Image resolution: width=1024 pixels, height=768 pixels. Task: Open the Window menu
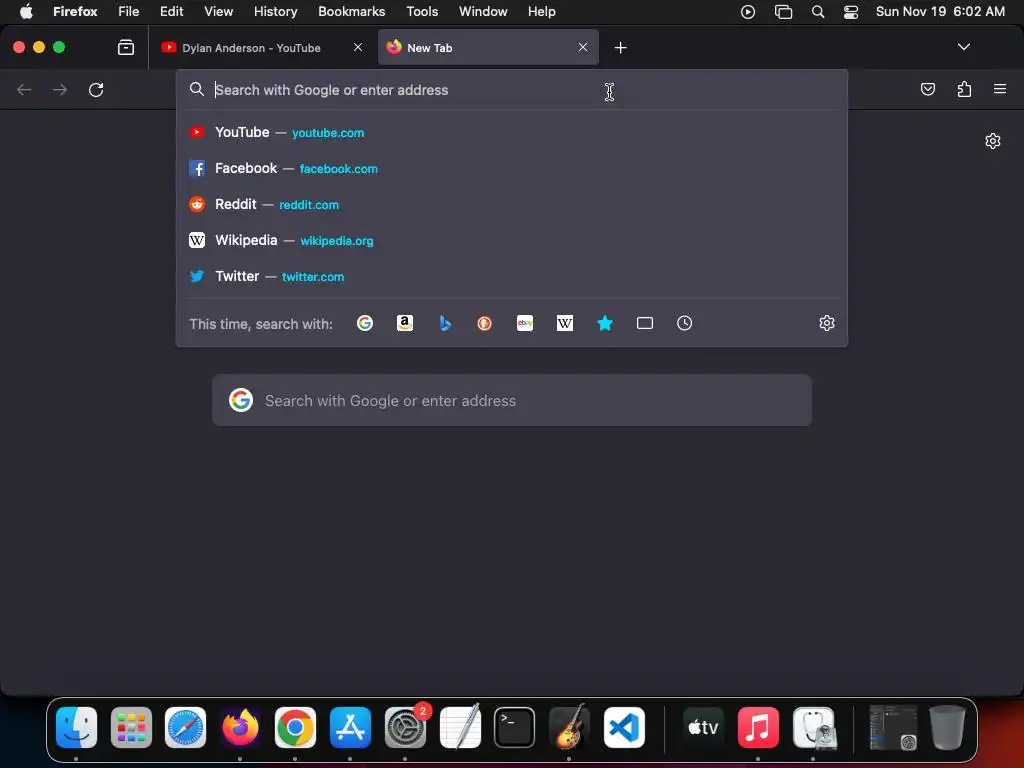coord(483,12)
